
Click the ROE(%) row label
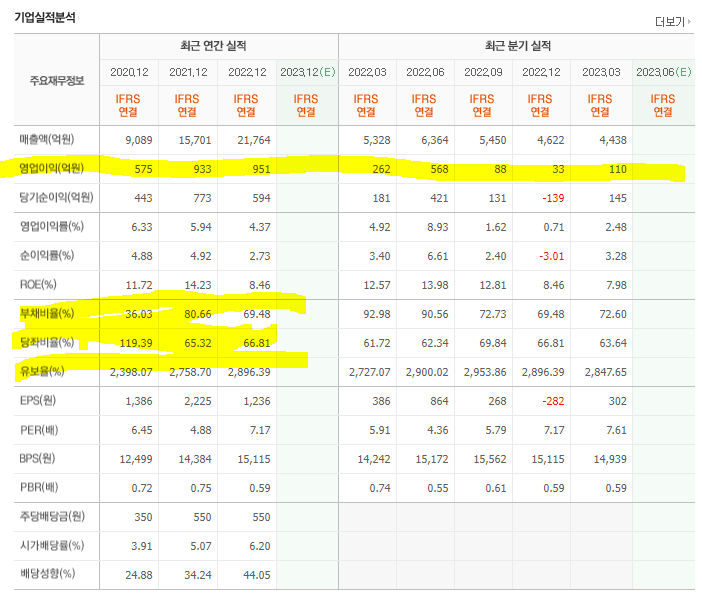click(38, 284)
